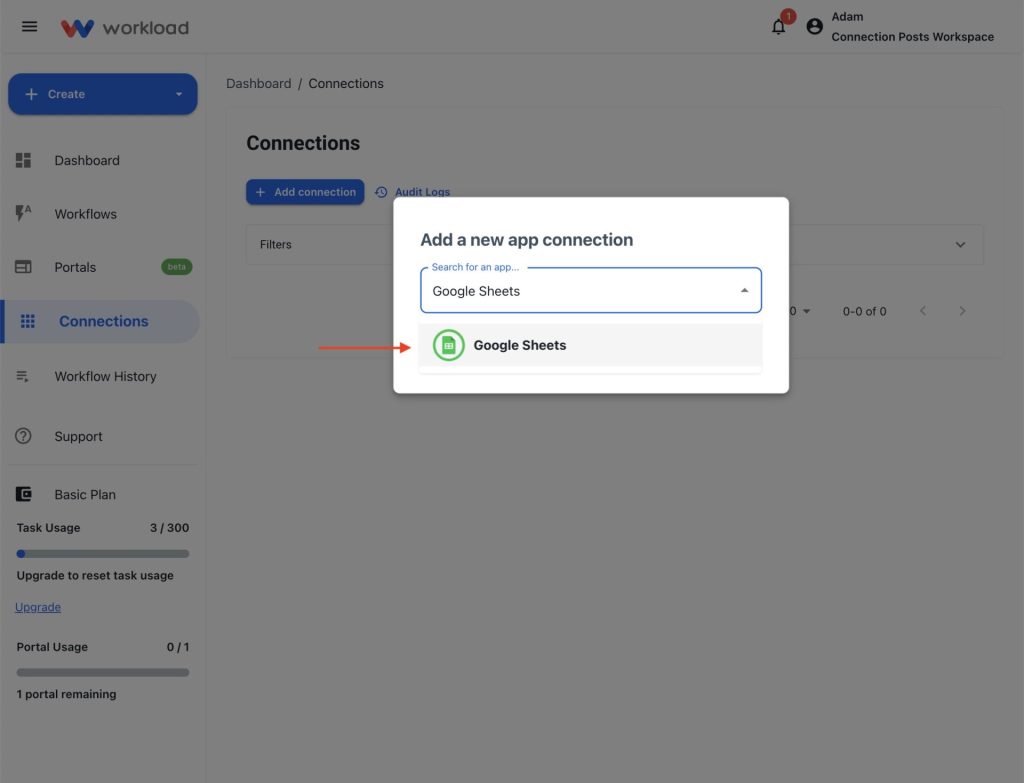Expand the Filters panel chevron
The image size is (1024, 783).
(x=960, y=245)
